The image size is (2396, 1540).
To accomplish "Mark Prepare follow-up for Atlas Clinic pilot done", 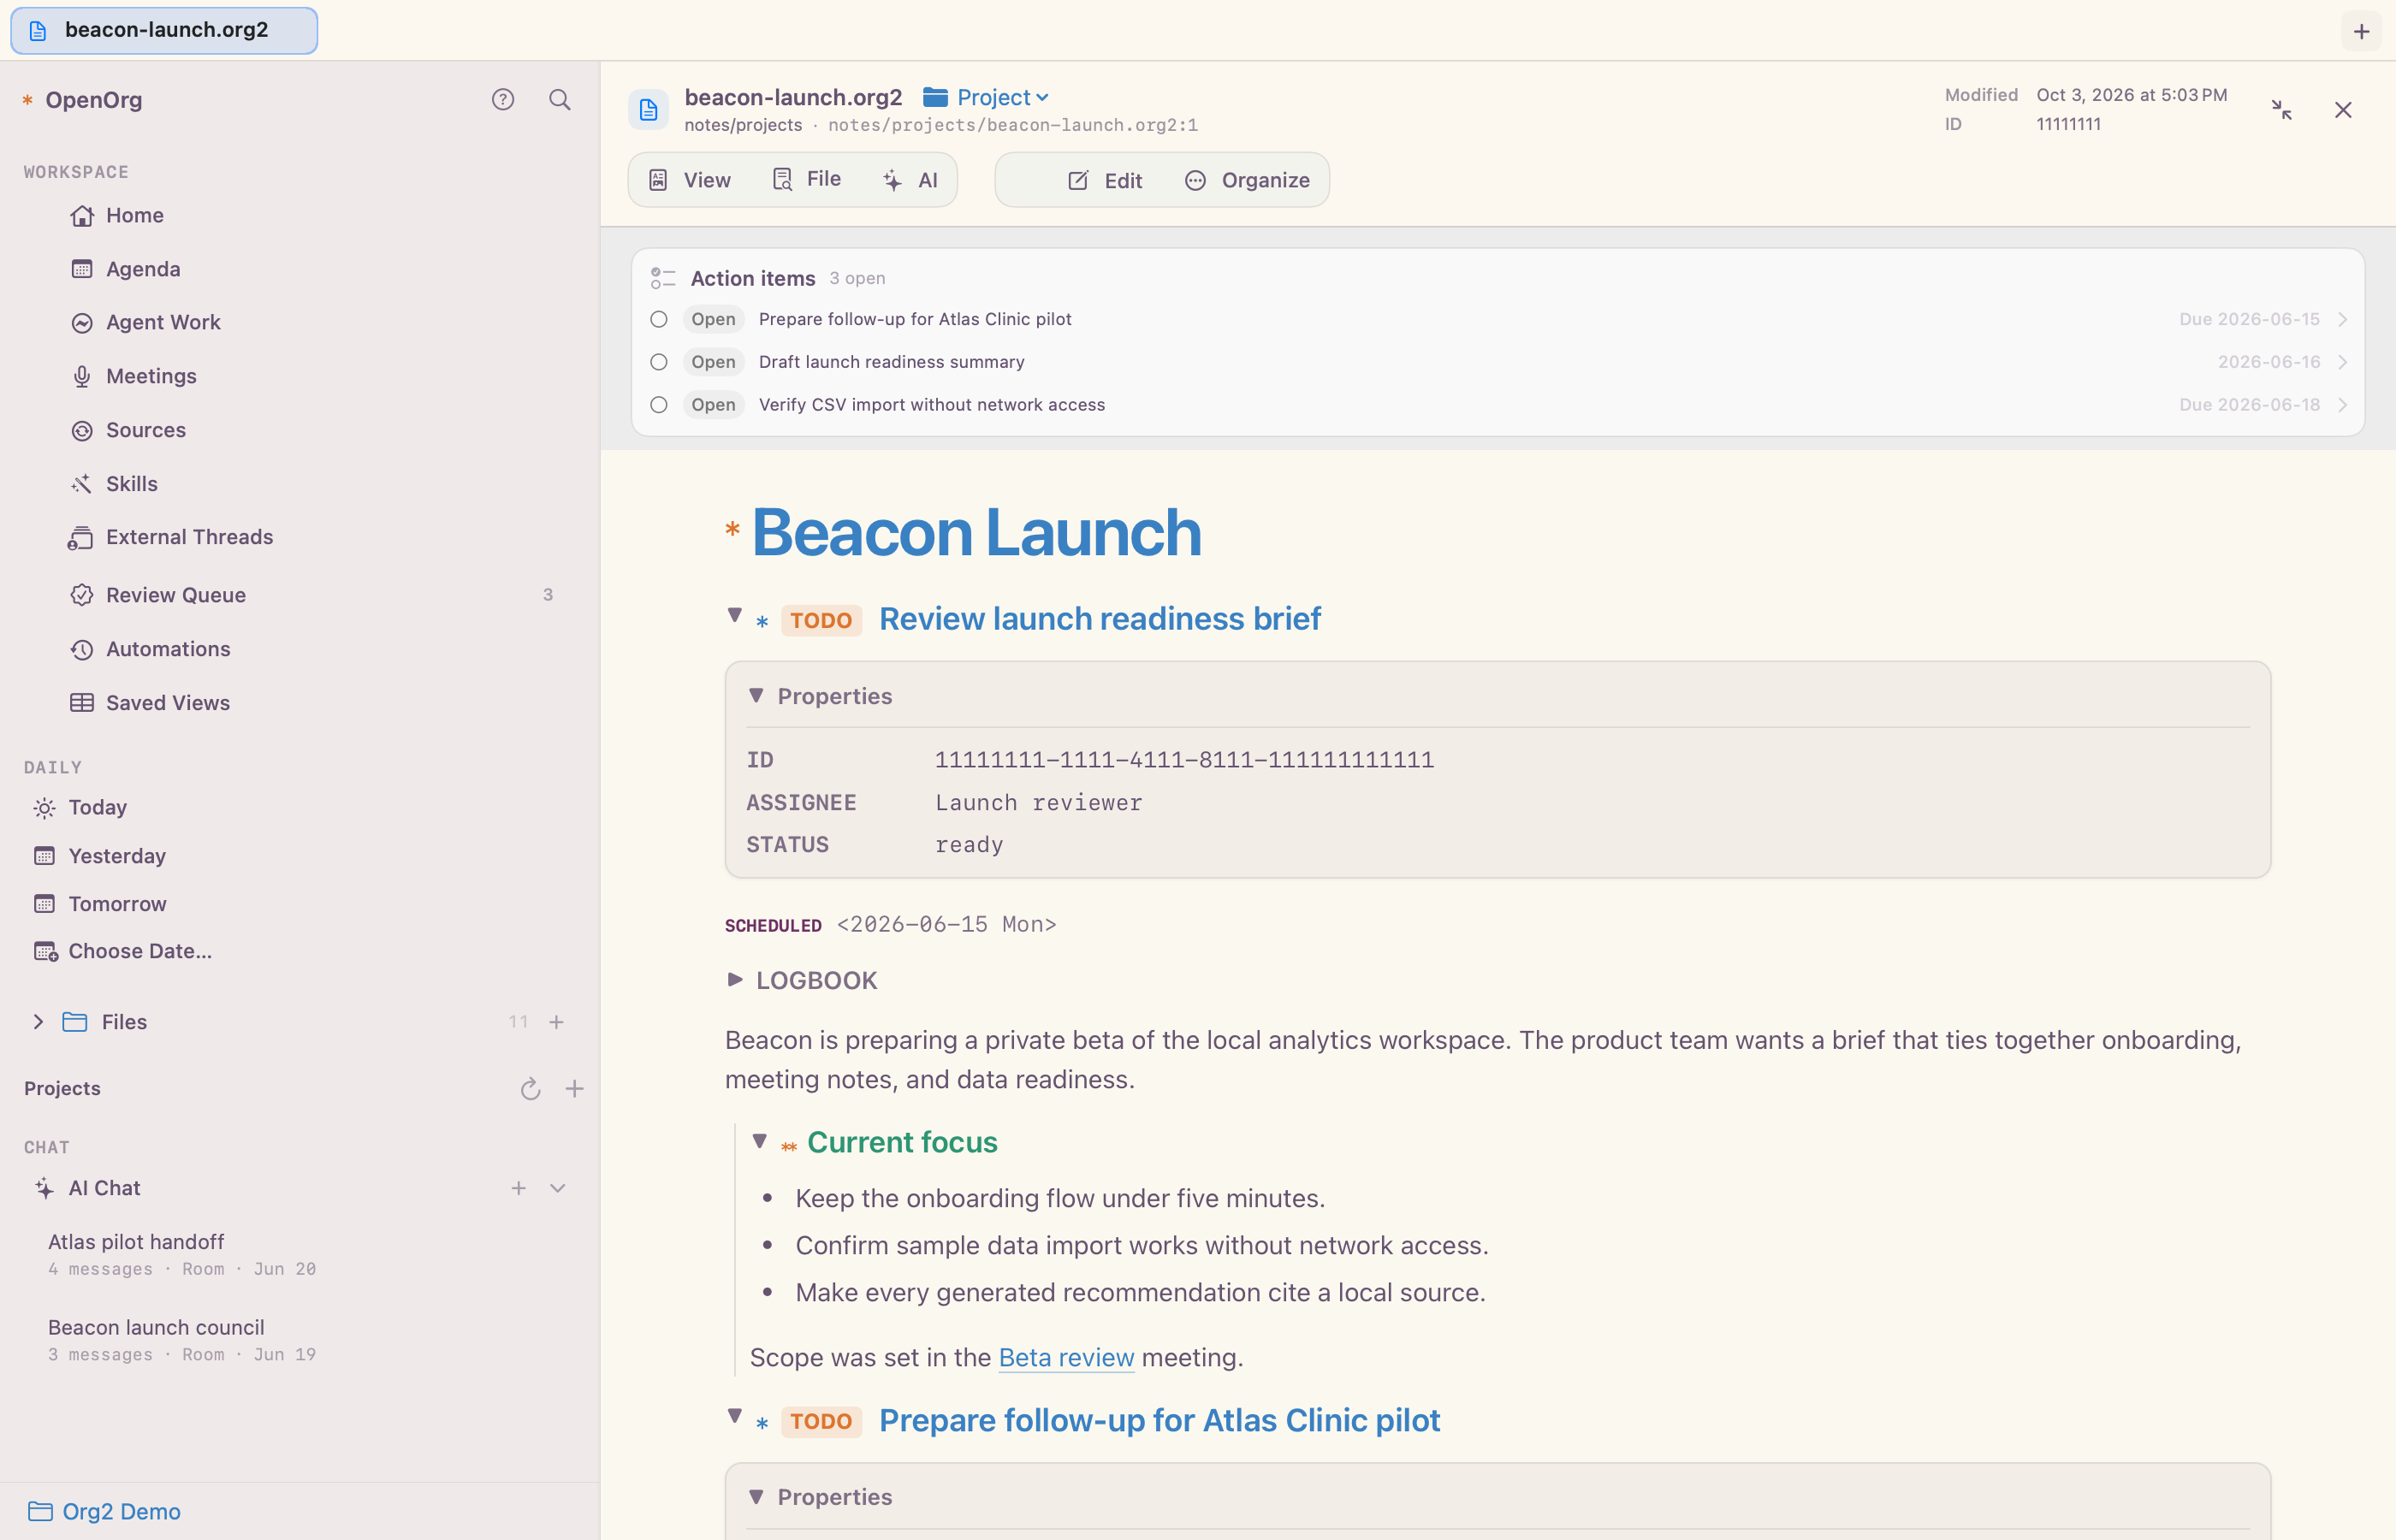I will [x=659, y=319].
